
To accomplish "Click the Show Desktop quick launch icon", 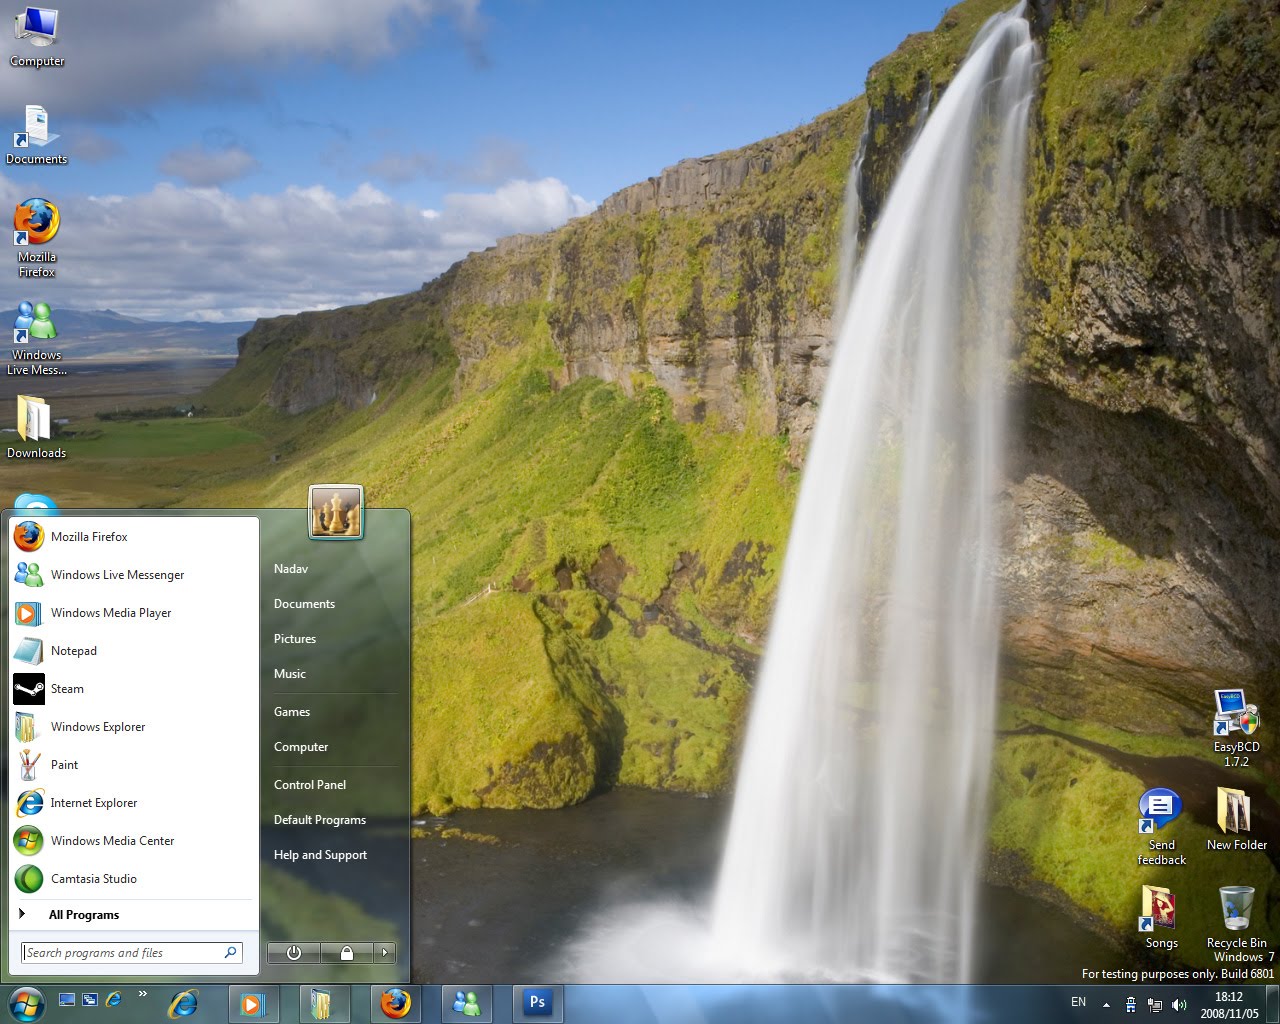I will (x=67, y=1000).
